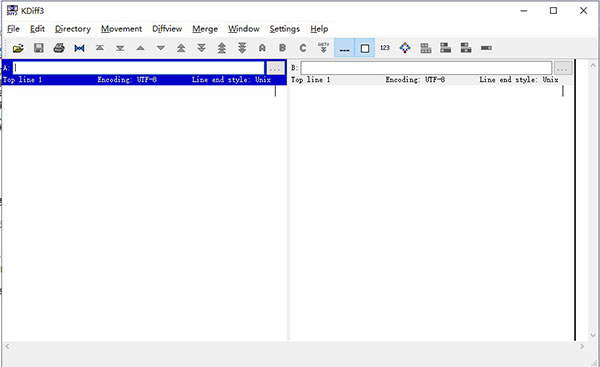The height and width of the screenshot is (367, 600).
Task: Toggle the 123 line numbers button
Action: (385, 48)
